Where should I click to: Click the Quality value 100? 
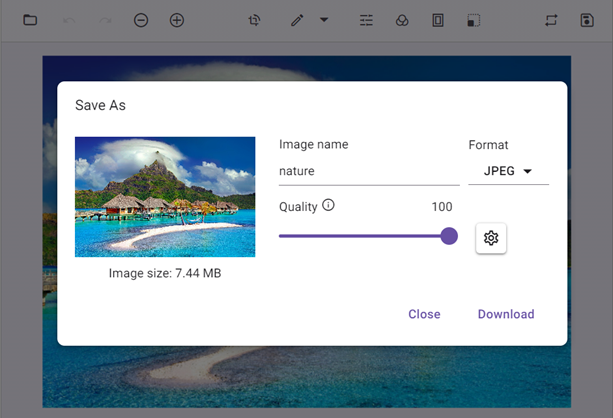click(x=442, y=206)
